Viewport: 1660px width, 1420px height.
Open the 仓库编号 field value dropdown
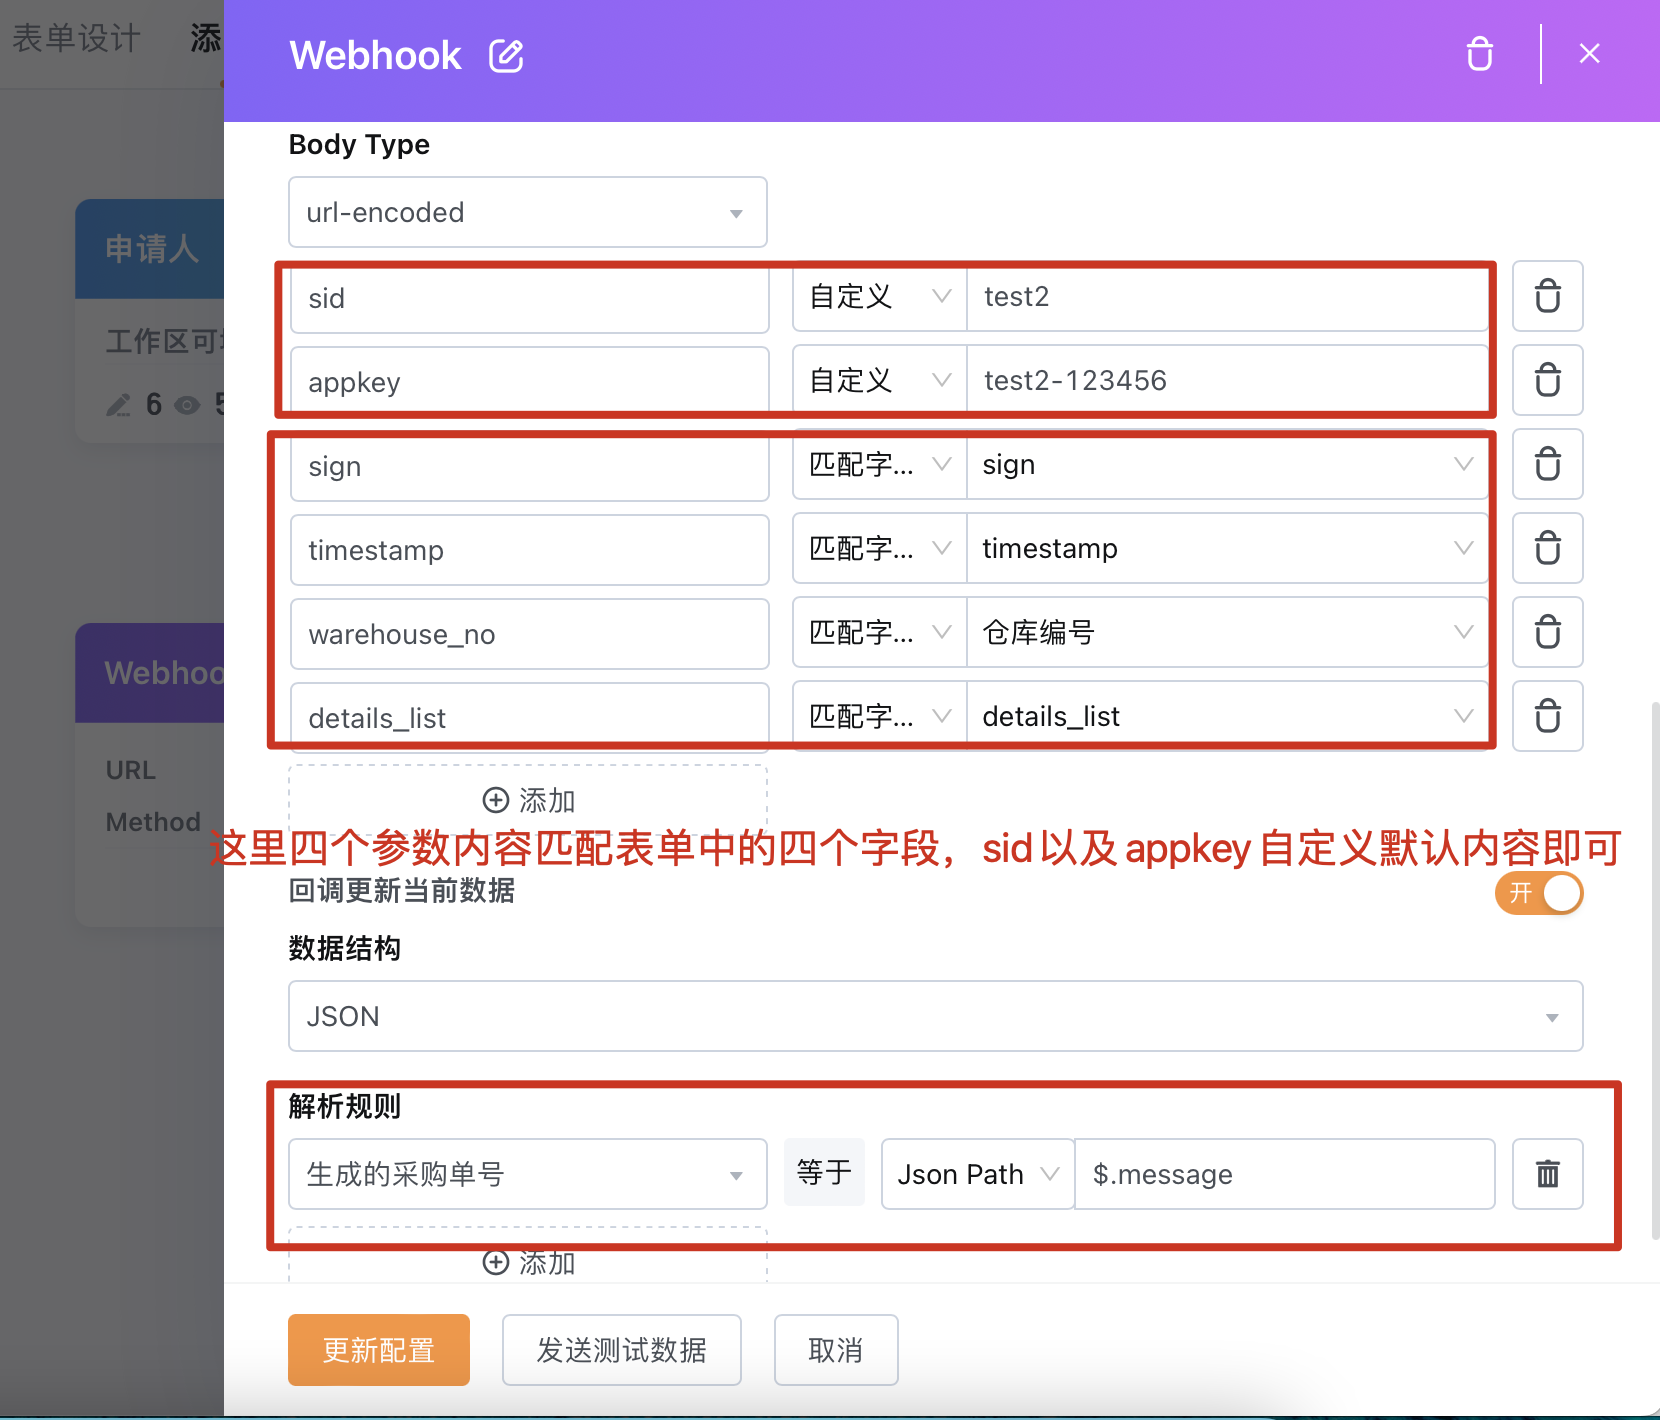coord(1227,632)
